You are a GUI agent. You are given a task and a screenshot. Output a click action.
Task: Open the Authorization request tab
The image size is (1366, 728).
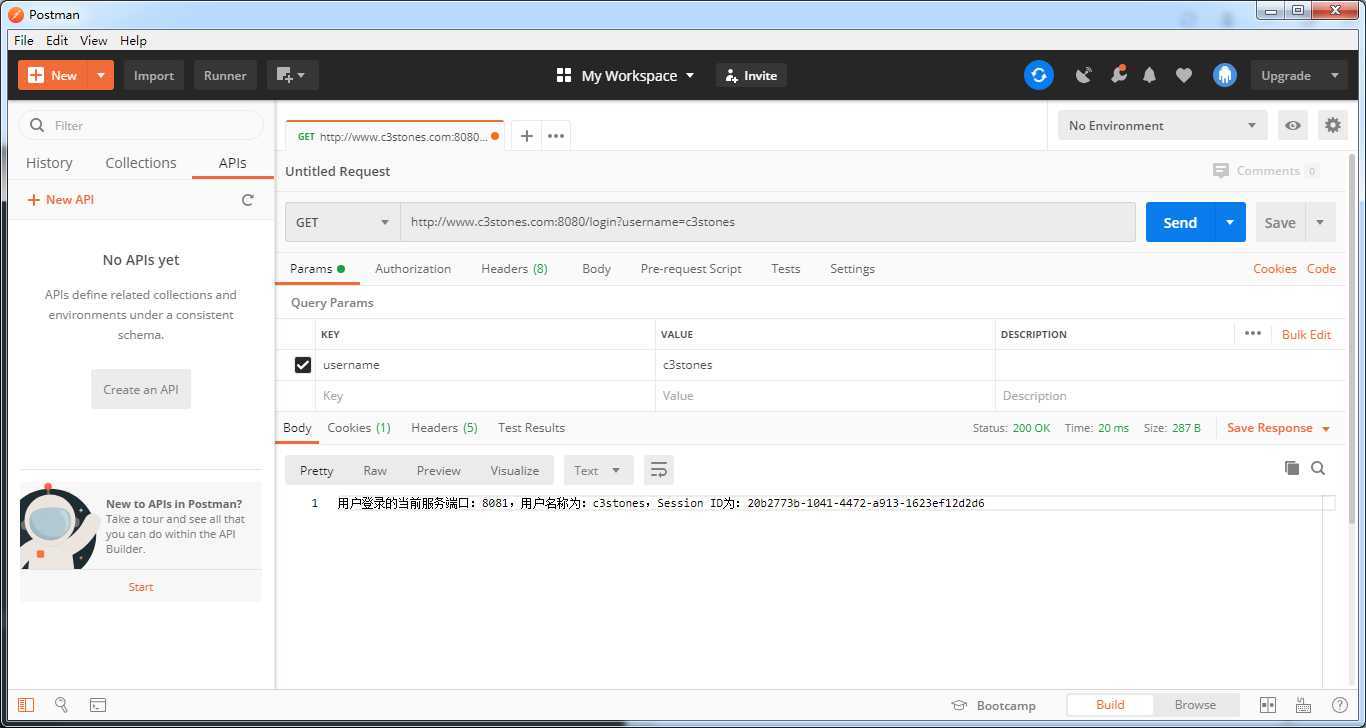(x=413, y=269)
